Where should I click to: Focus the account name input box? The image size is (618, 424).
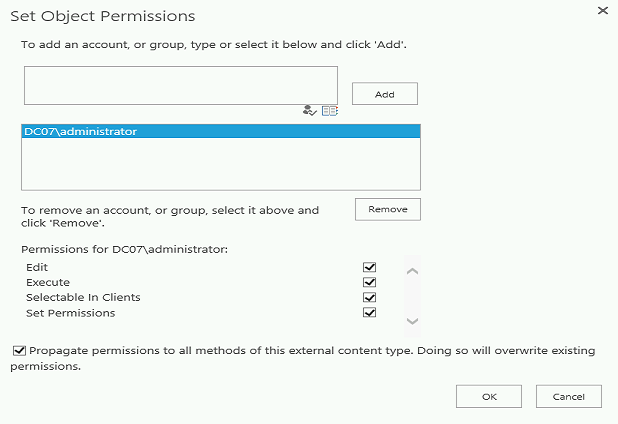pyautogui.click(x=180, y=86)
